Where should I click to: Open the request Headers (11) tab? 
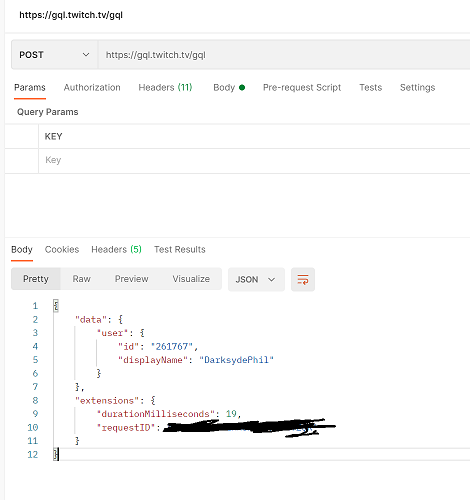point(165,87)
